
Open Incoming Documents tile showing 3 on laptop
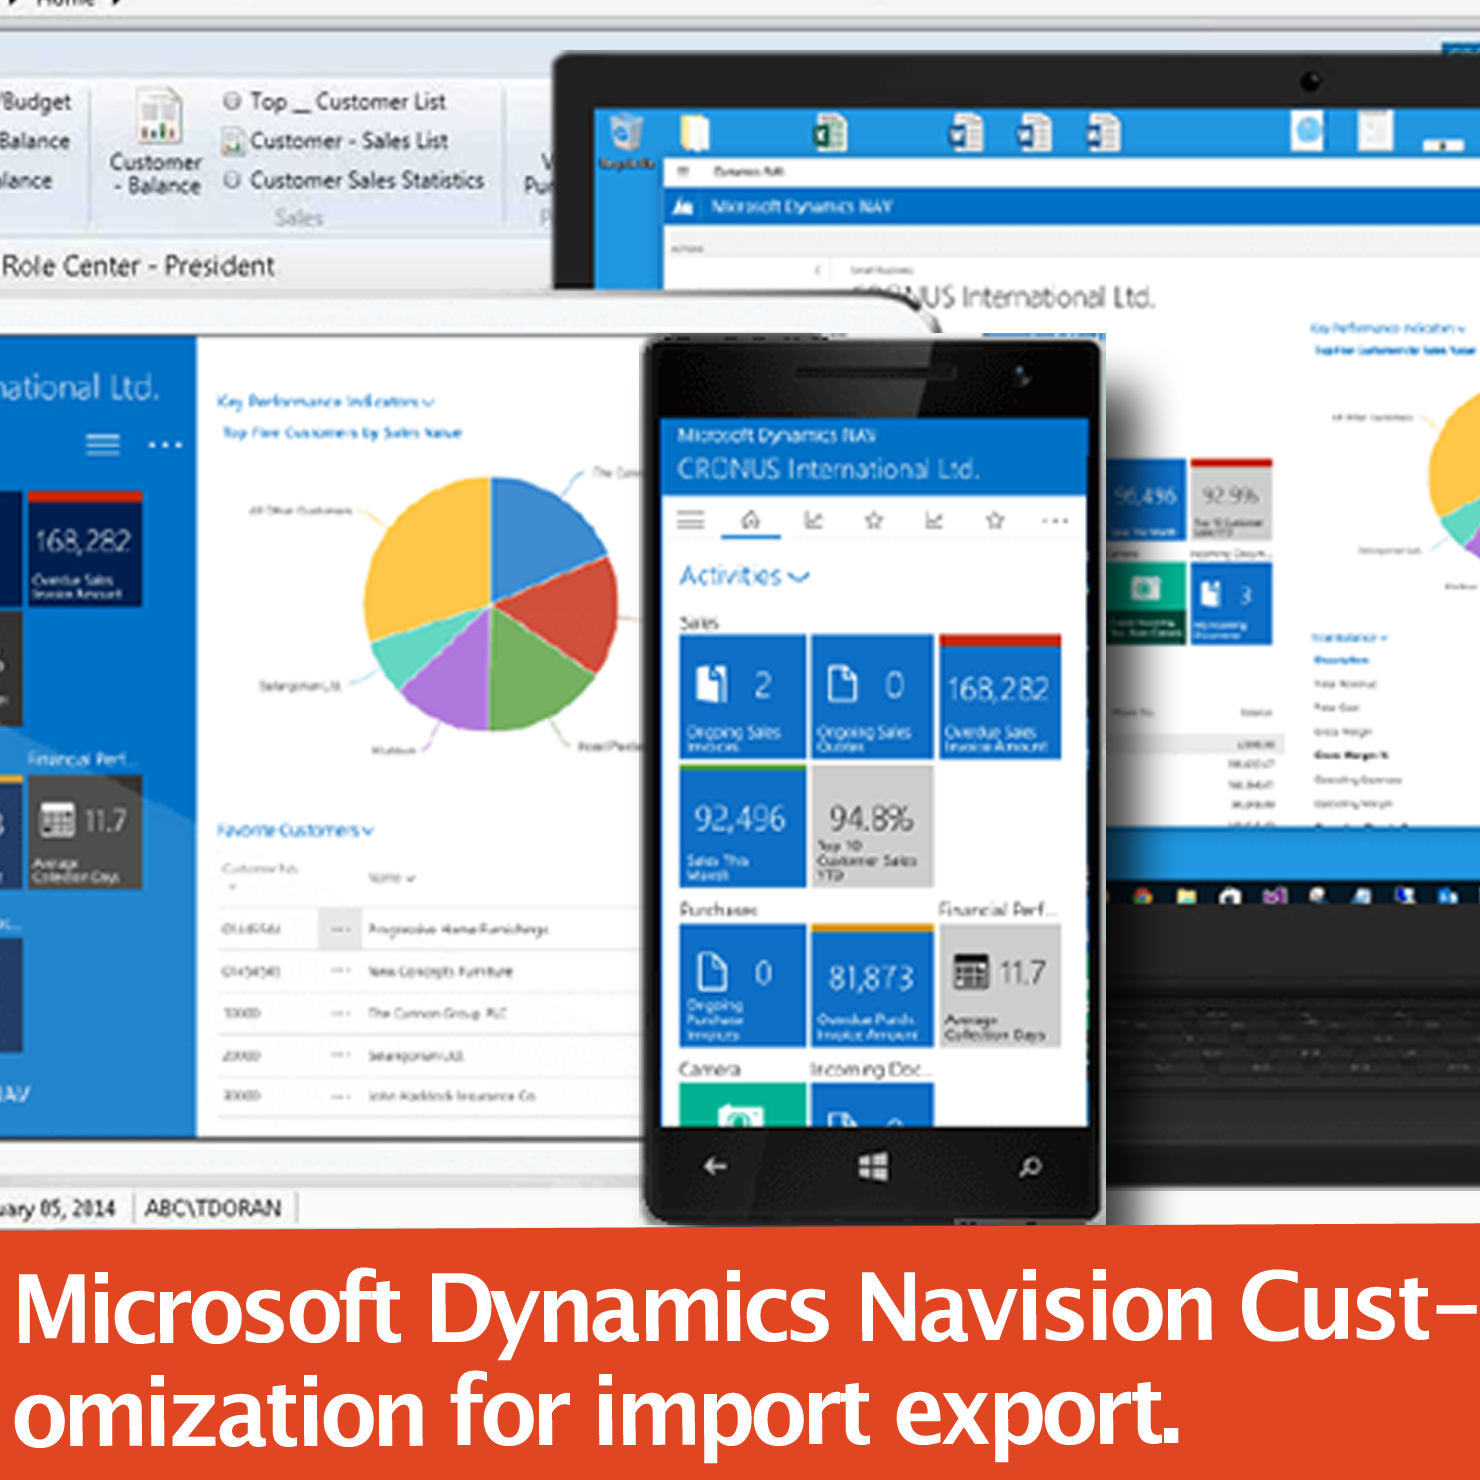tap(1231, 603)
